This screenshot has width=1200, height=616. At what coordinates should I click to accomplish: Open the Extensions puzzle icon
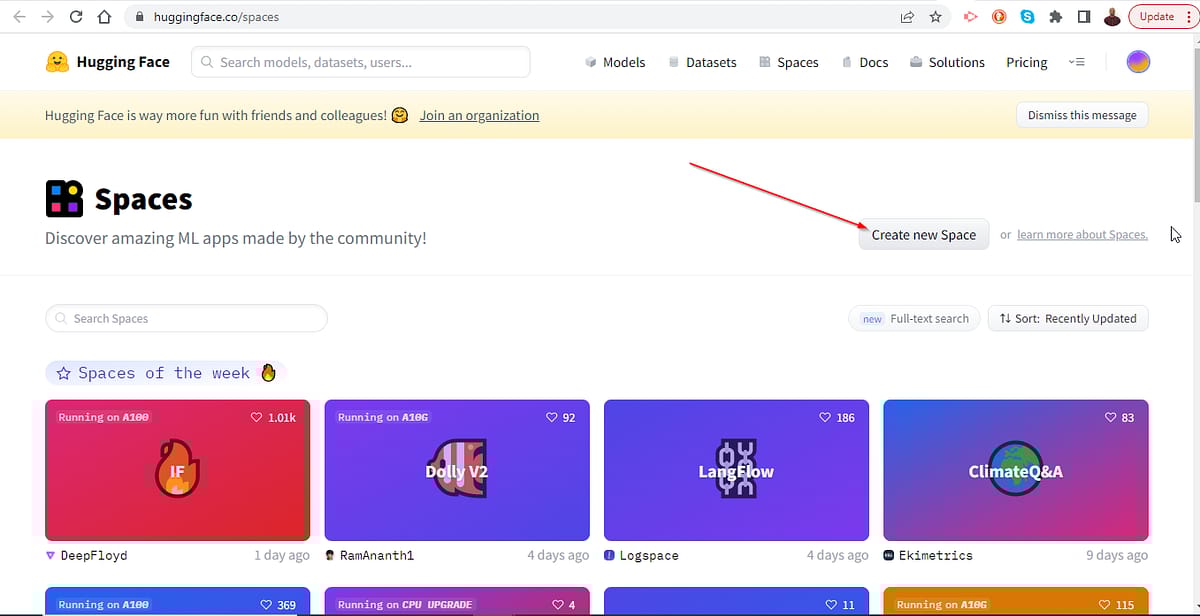[1056, 17]
